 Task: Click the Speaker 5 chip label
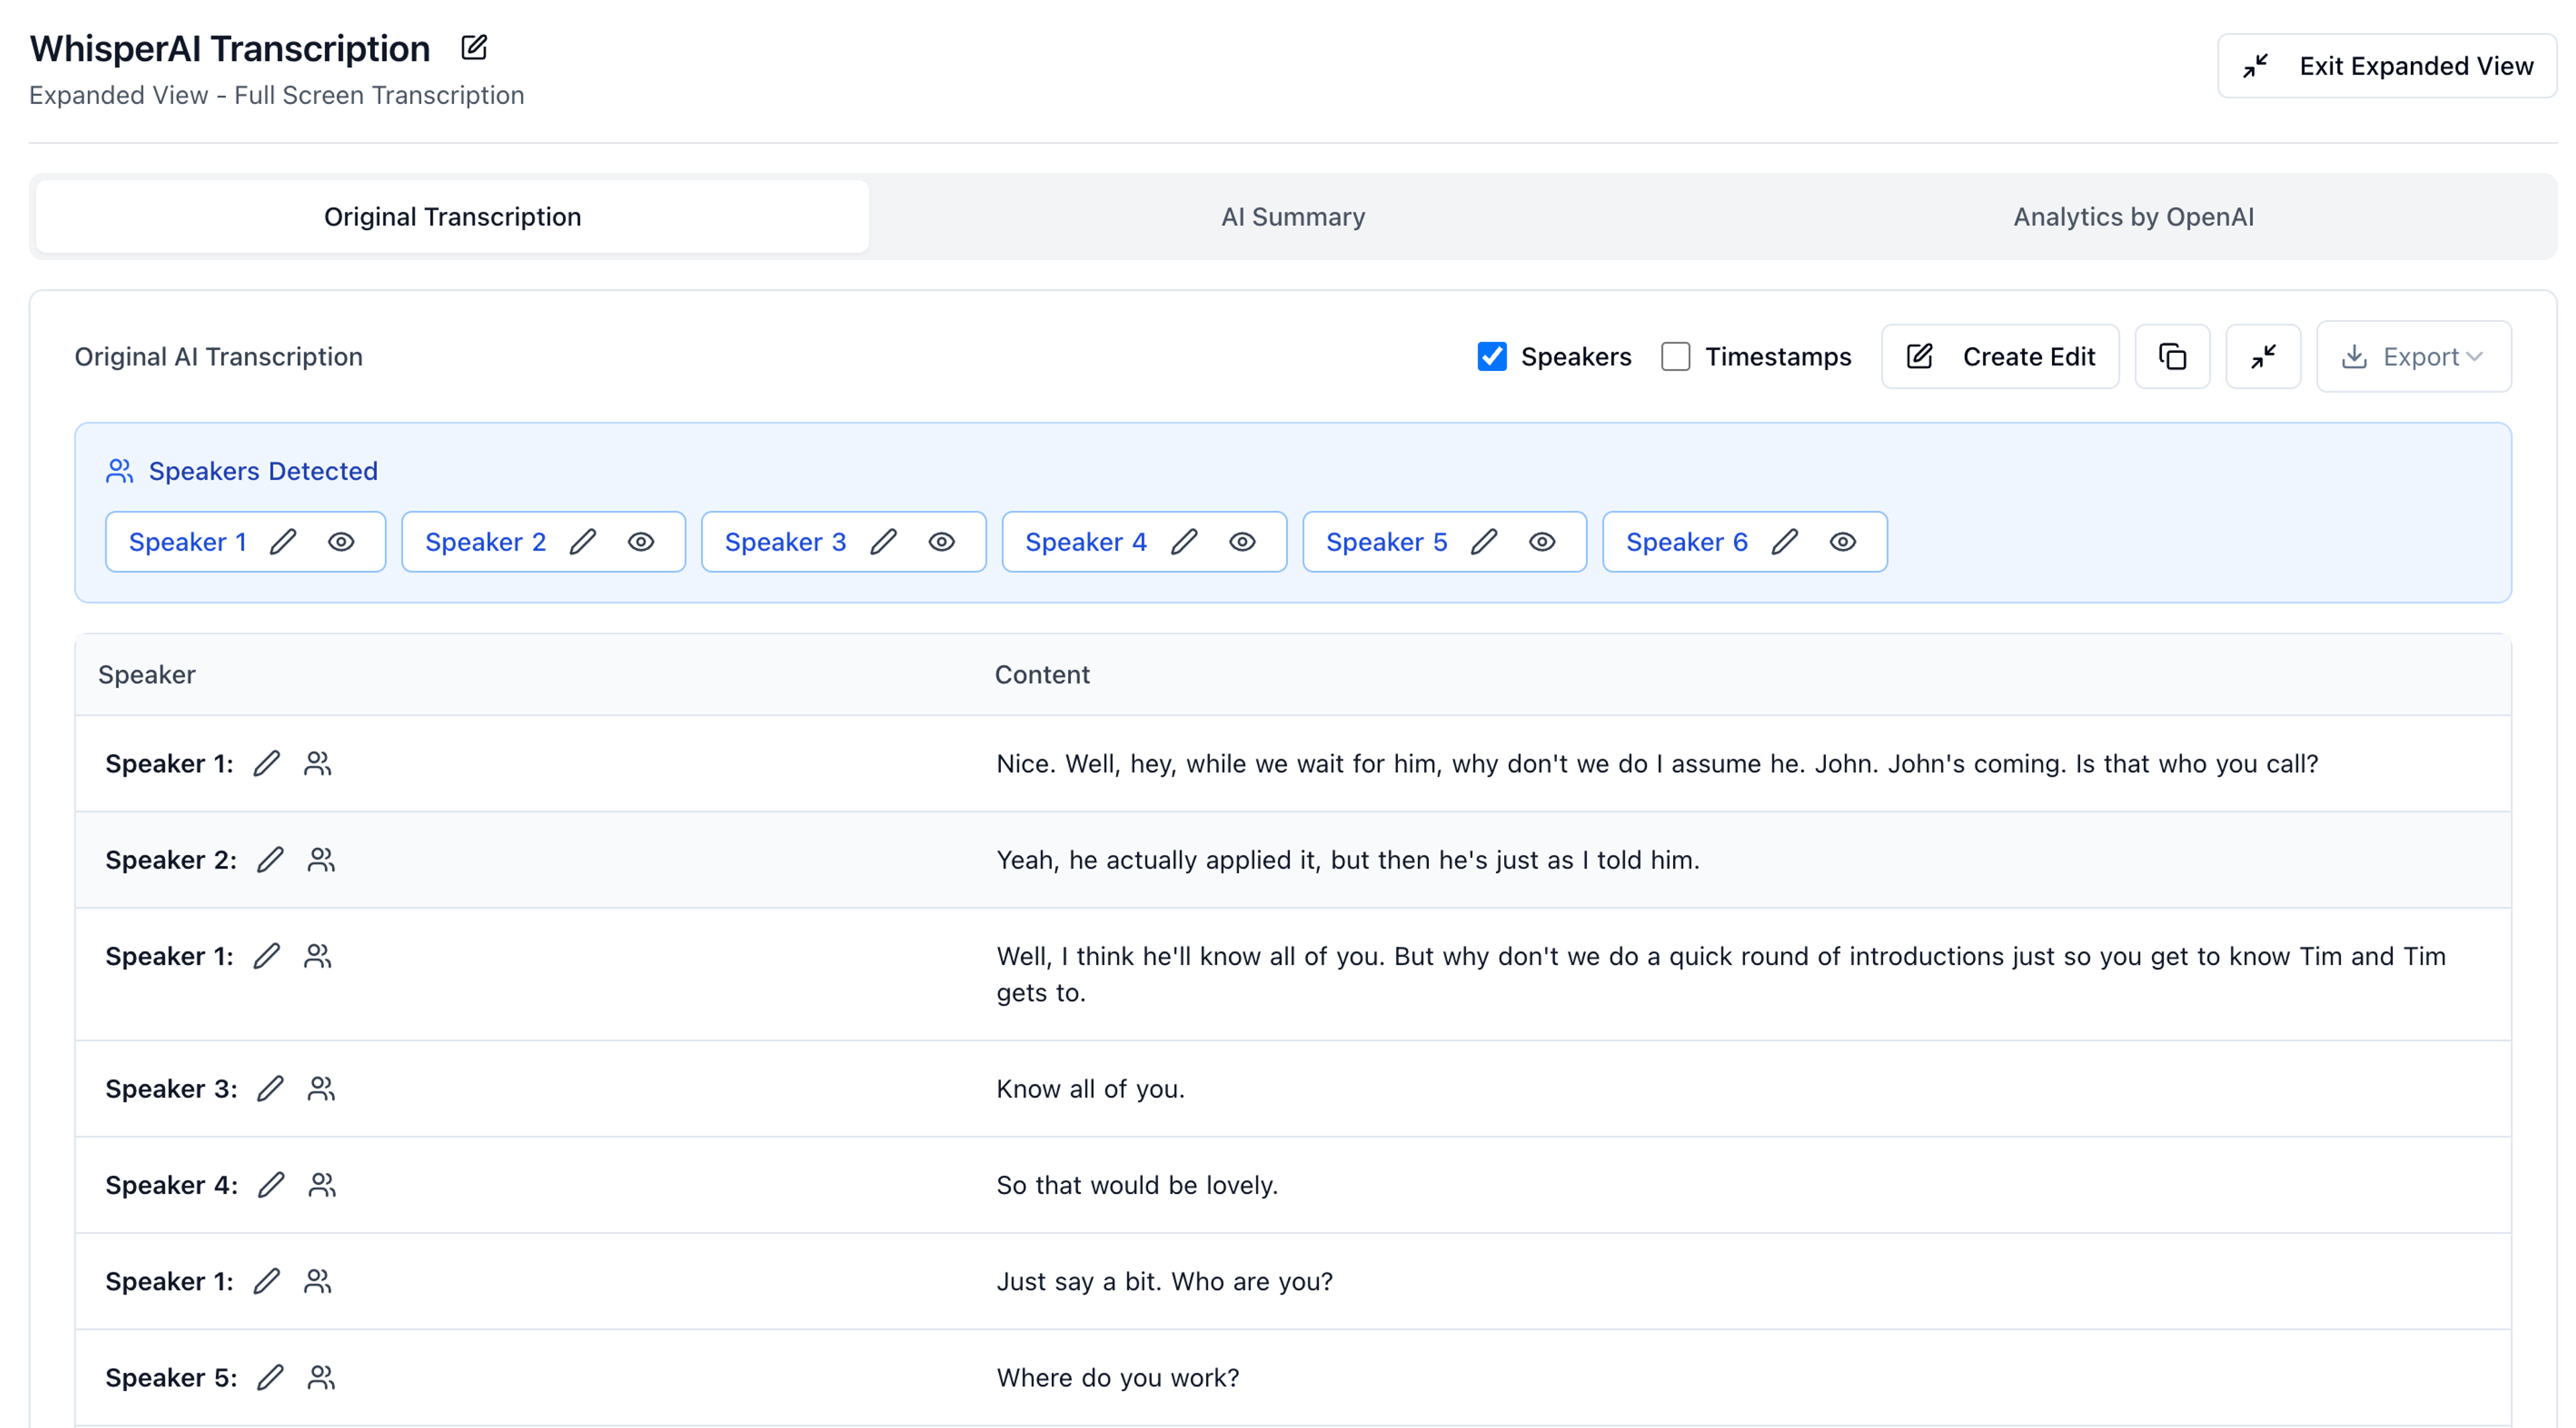tap(1386, 542)
